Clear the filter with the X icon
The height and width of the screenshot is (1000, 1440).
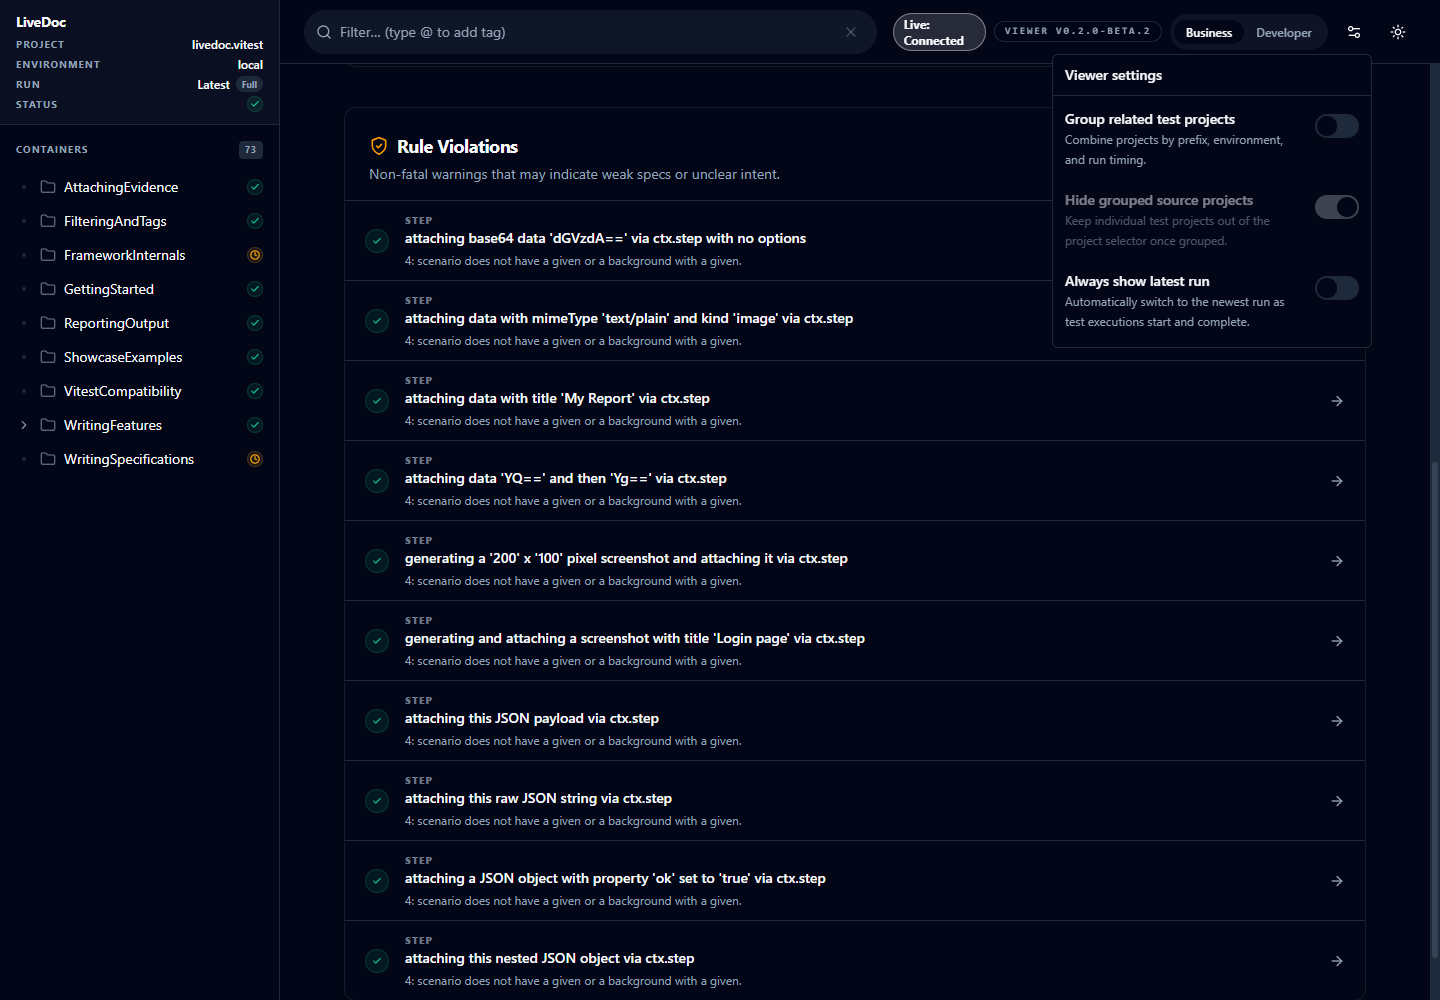coord(851,32)
